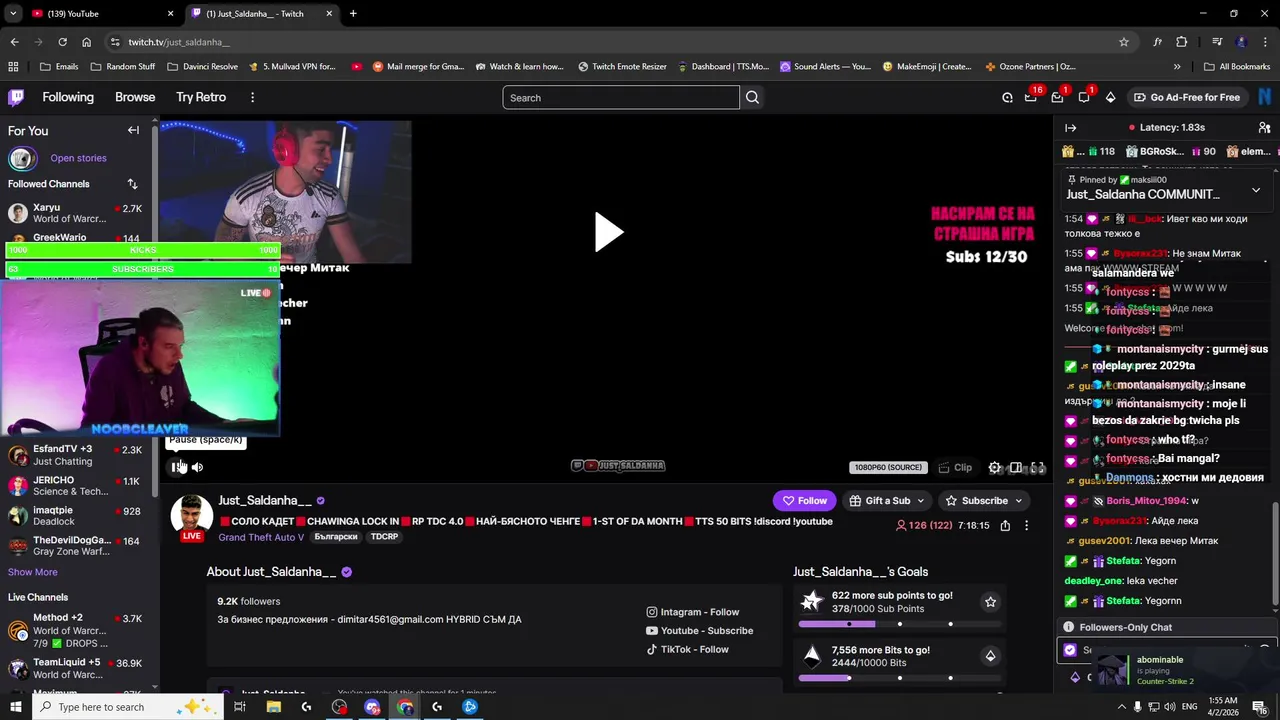
Task: Open player settings gear
Action: point(995,467)
